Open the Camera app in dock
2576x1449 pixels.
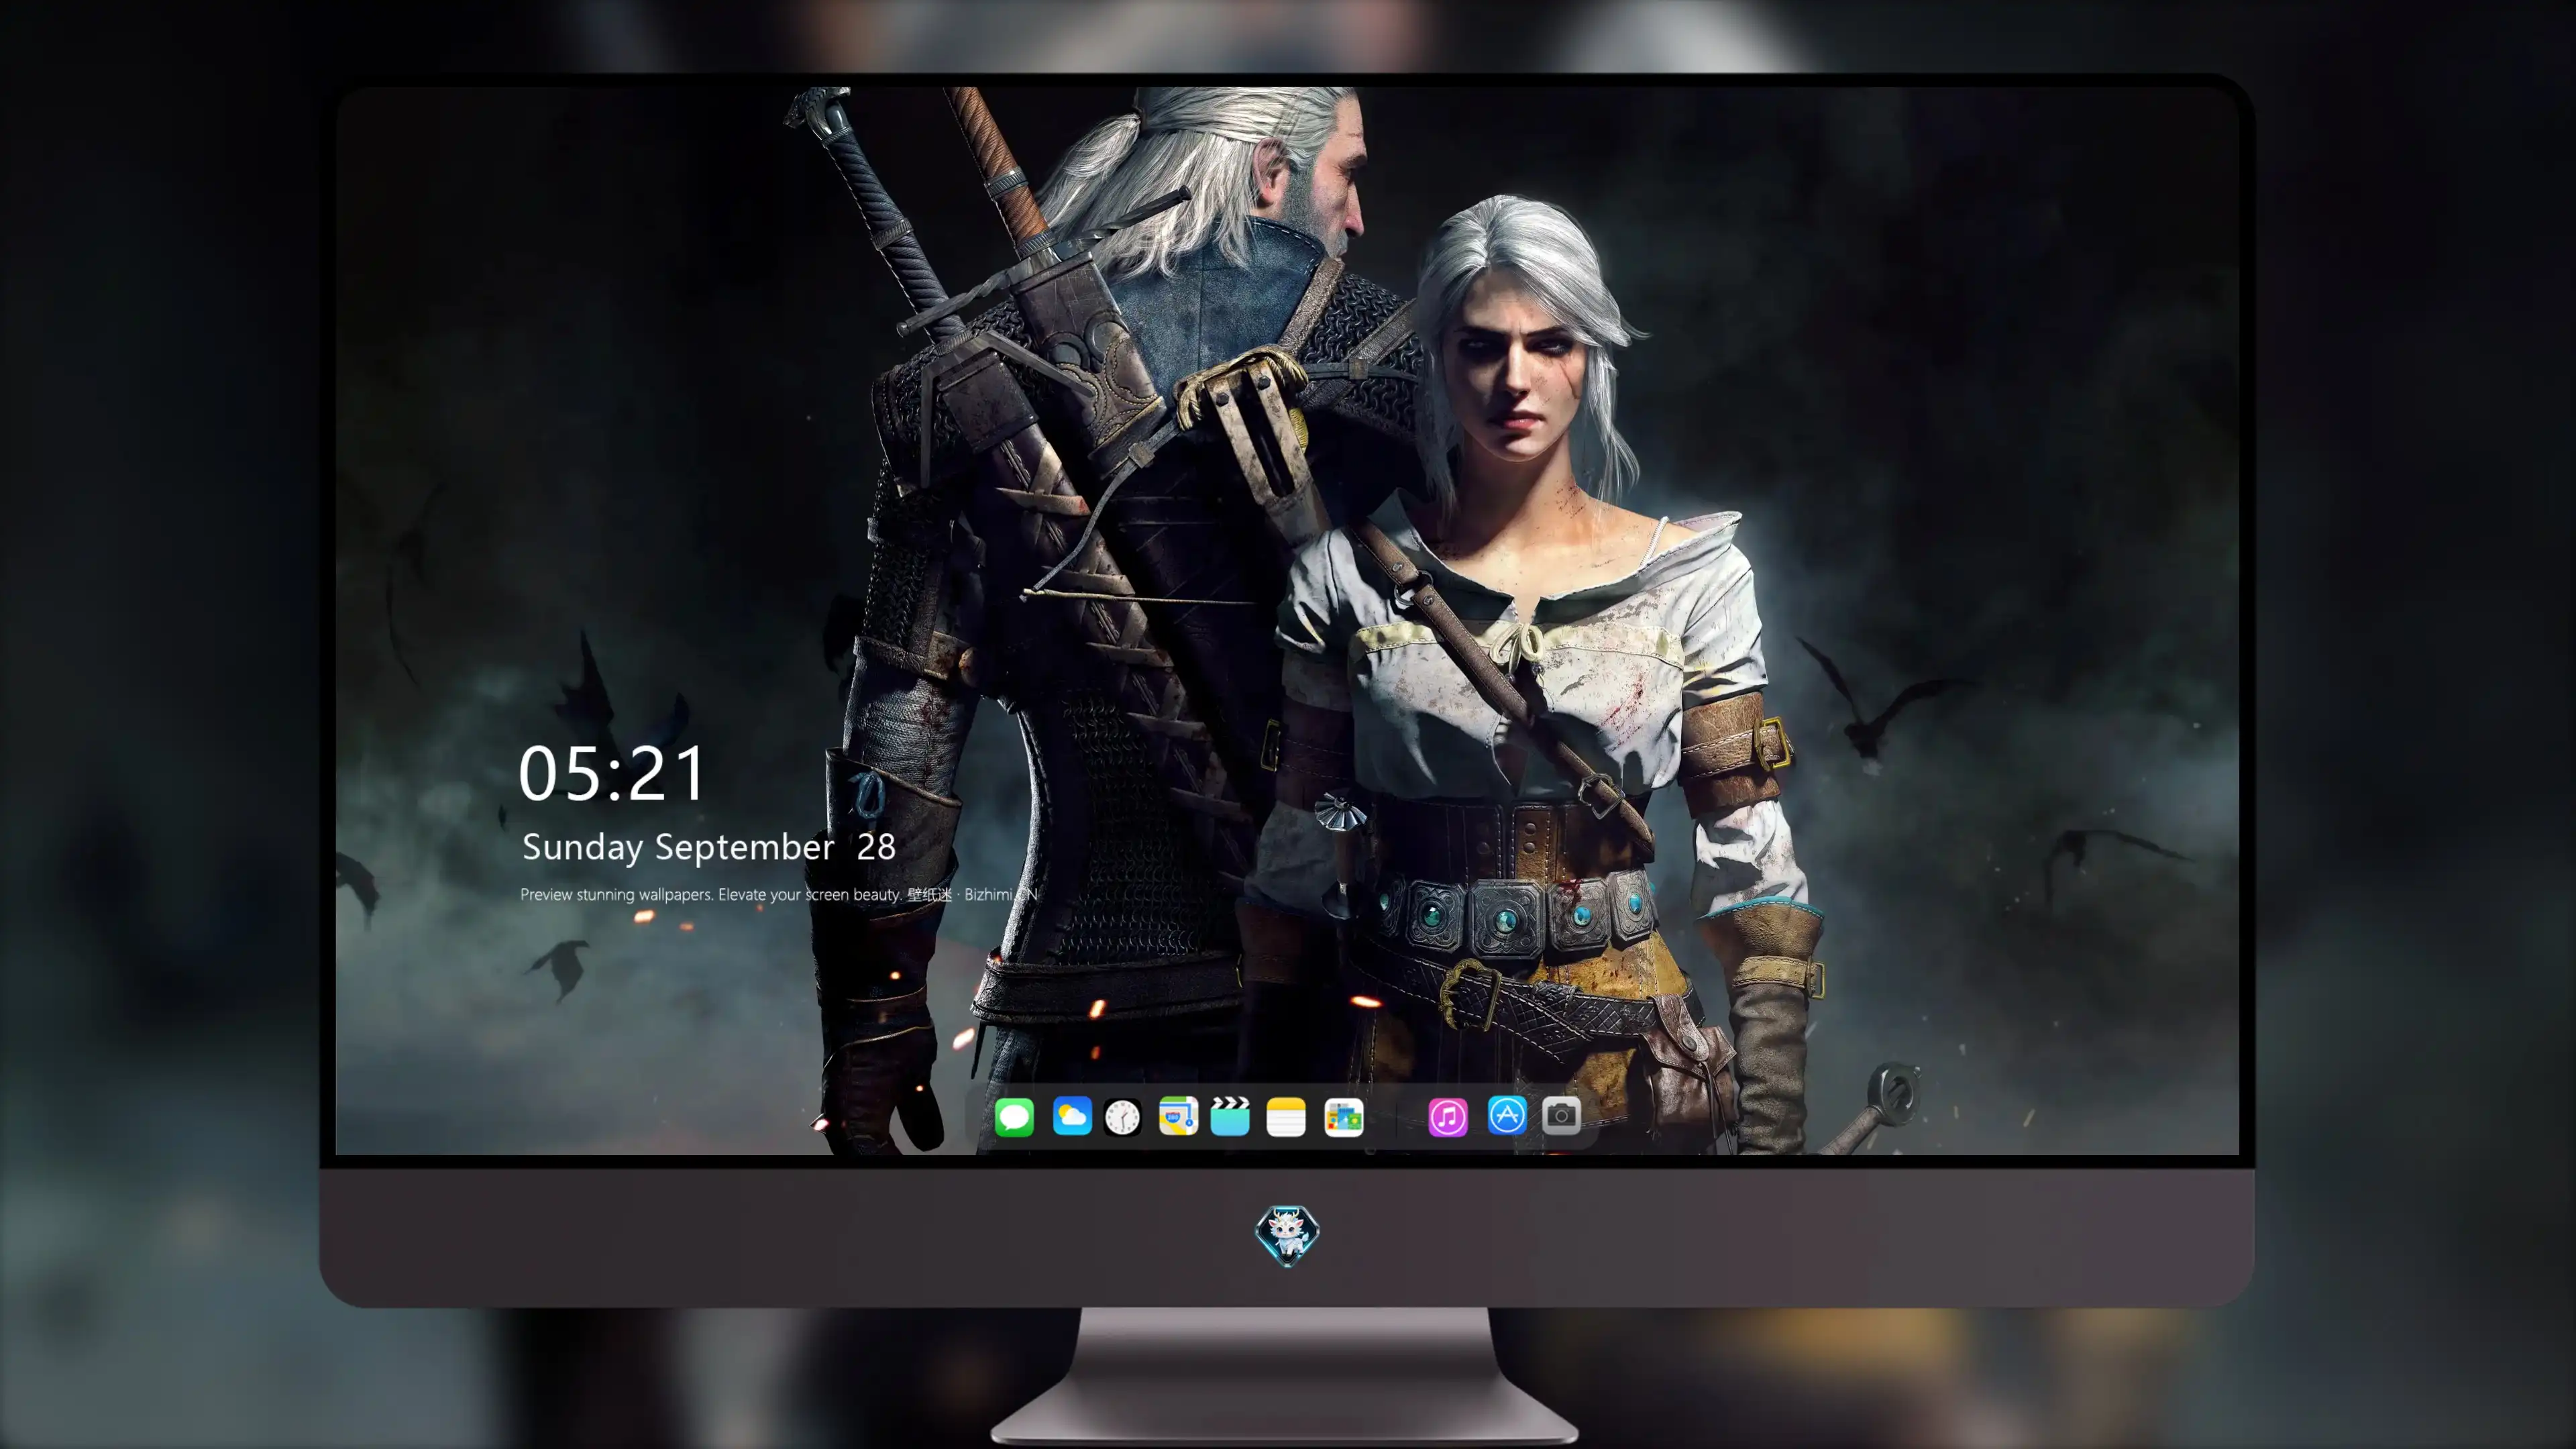pos(1561,1115)
